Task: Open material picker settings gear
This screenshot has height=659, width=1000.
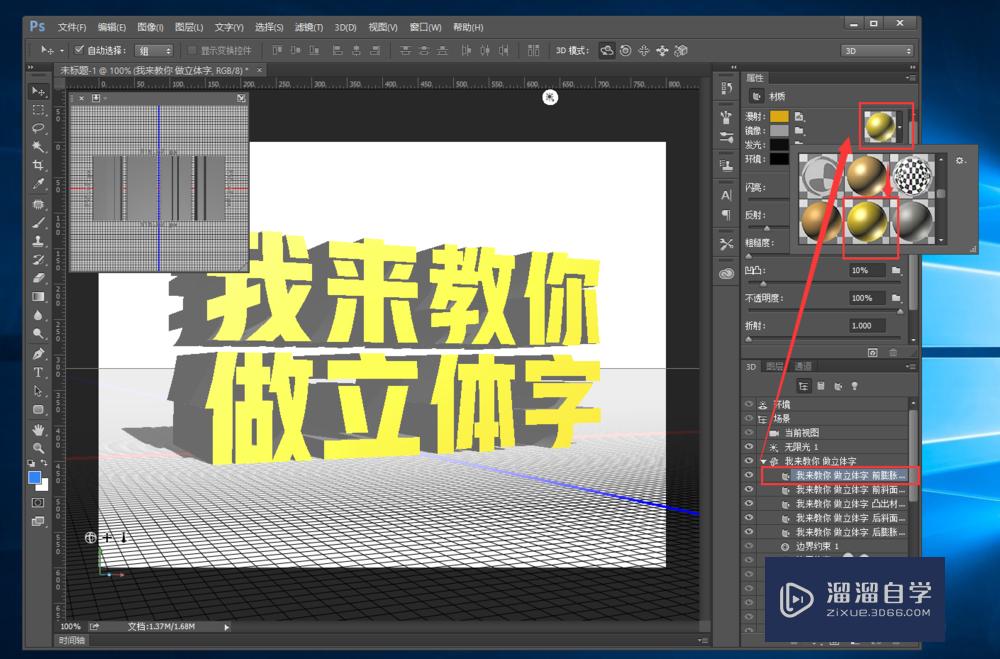Action: click(960, 161)
